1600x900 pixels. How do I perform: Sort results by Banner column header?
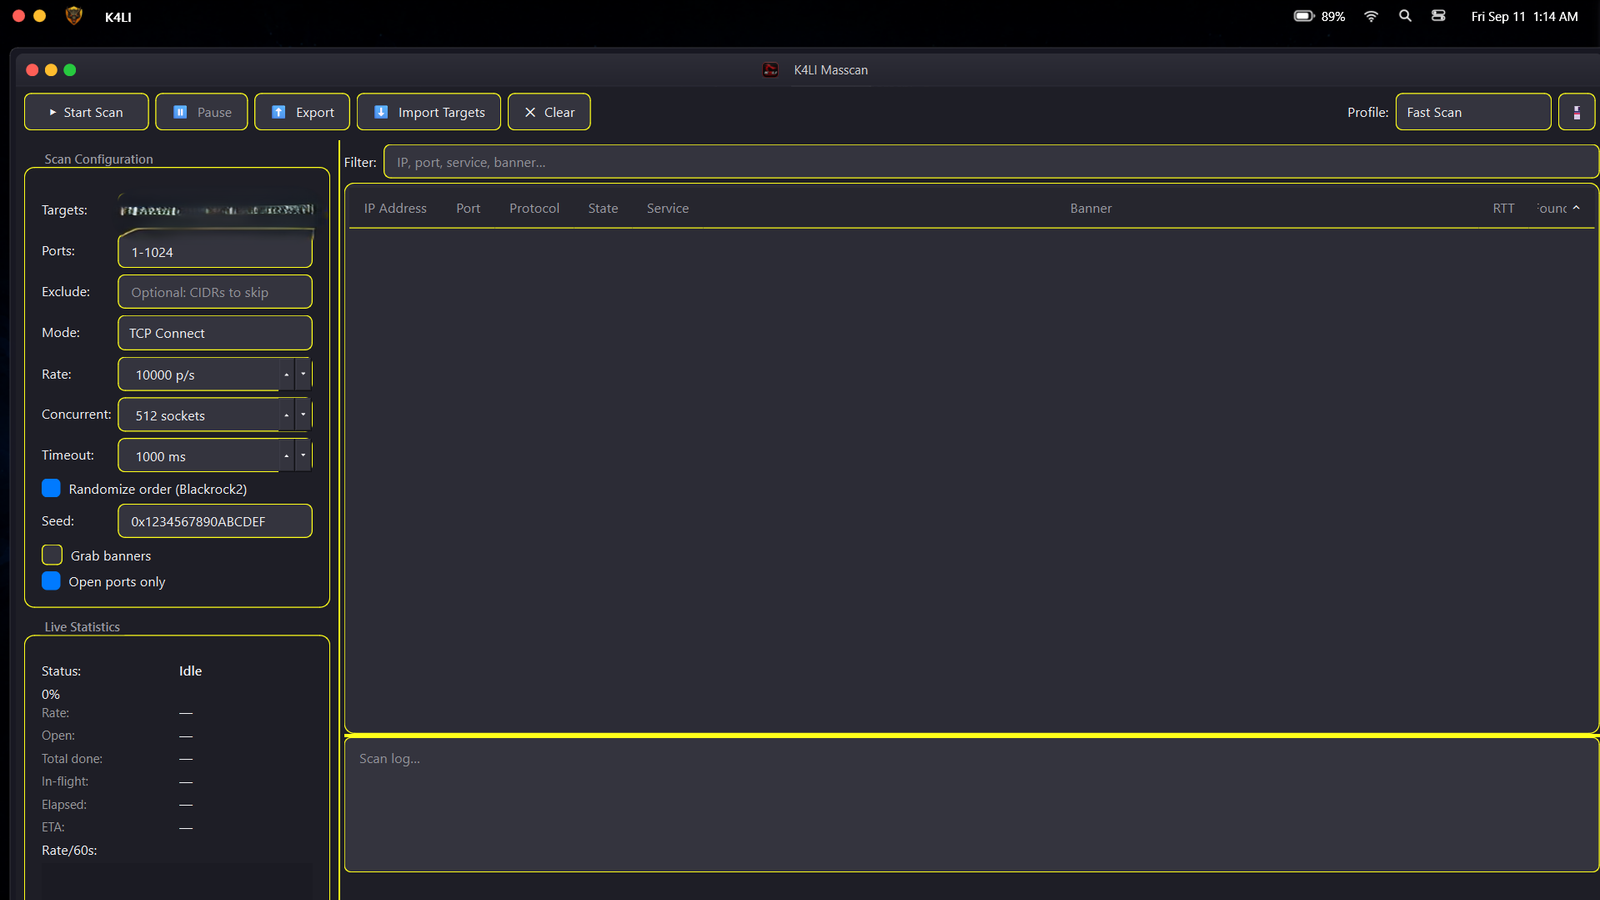coord(1091,208)
